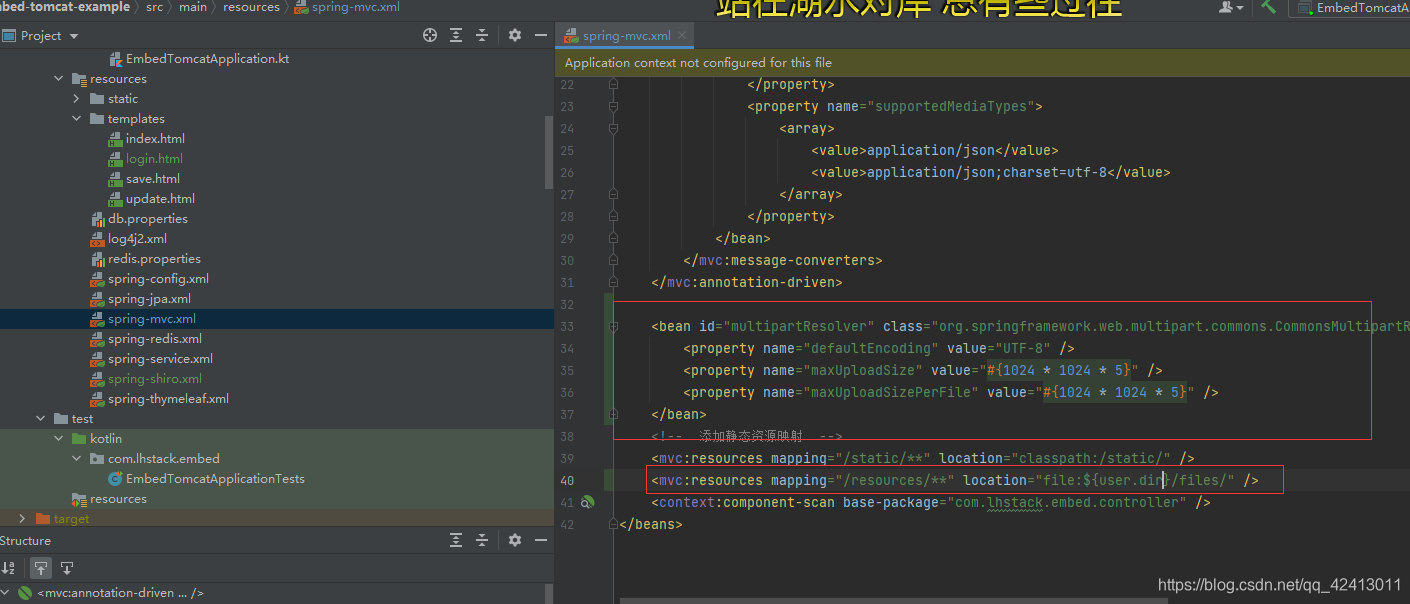Collapse the resources folder under main

click(59, 79)
